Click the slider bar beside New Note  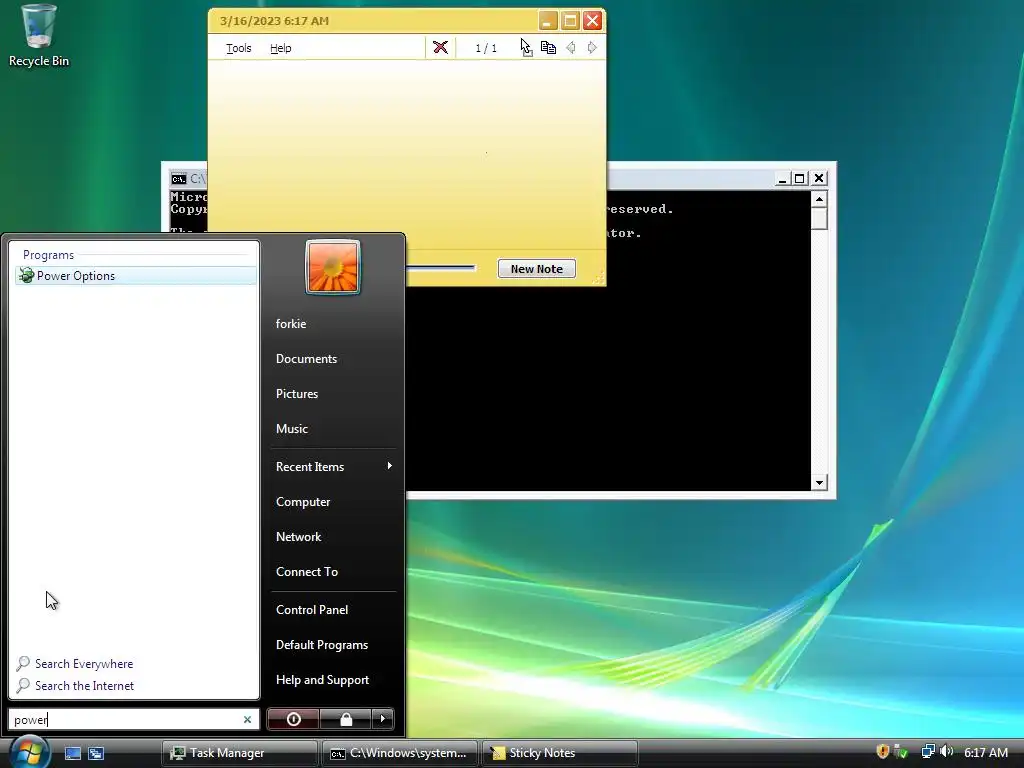point(440,268)
